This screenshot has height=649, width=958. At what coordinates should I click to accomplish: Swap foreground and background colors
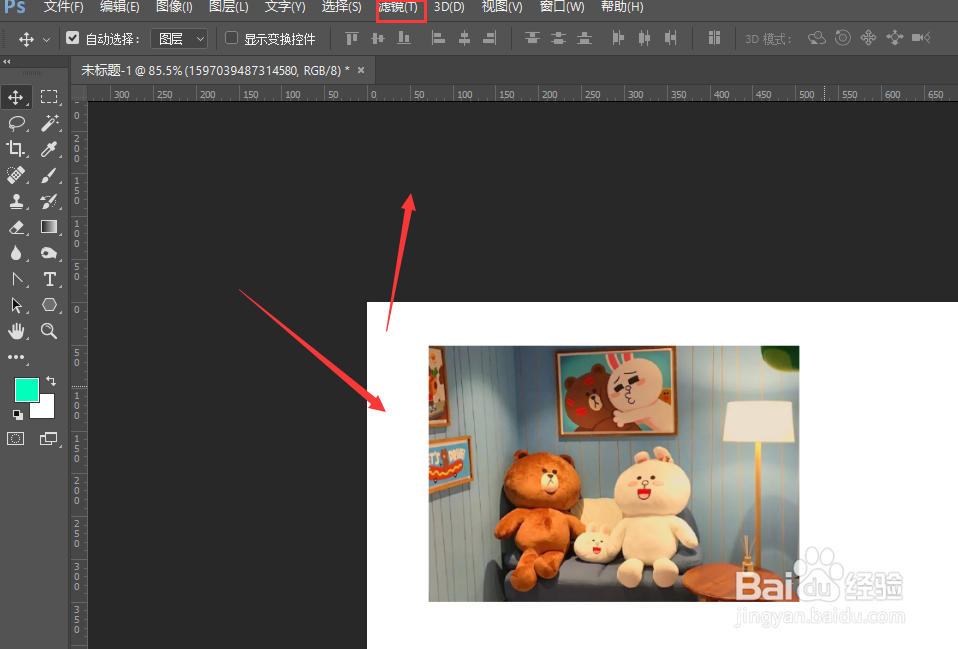[51, 381]
